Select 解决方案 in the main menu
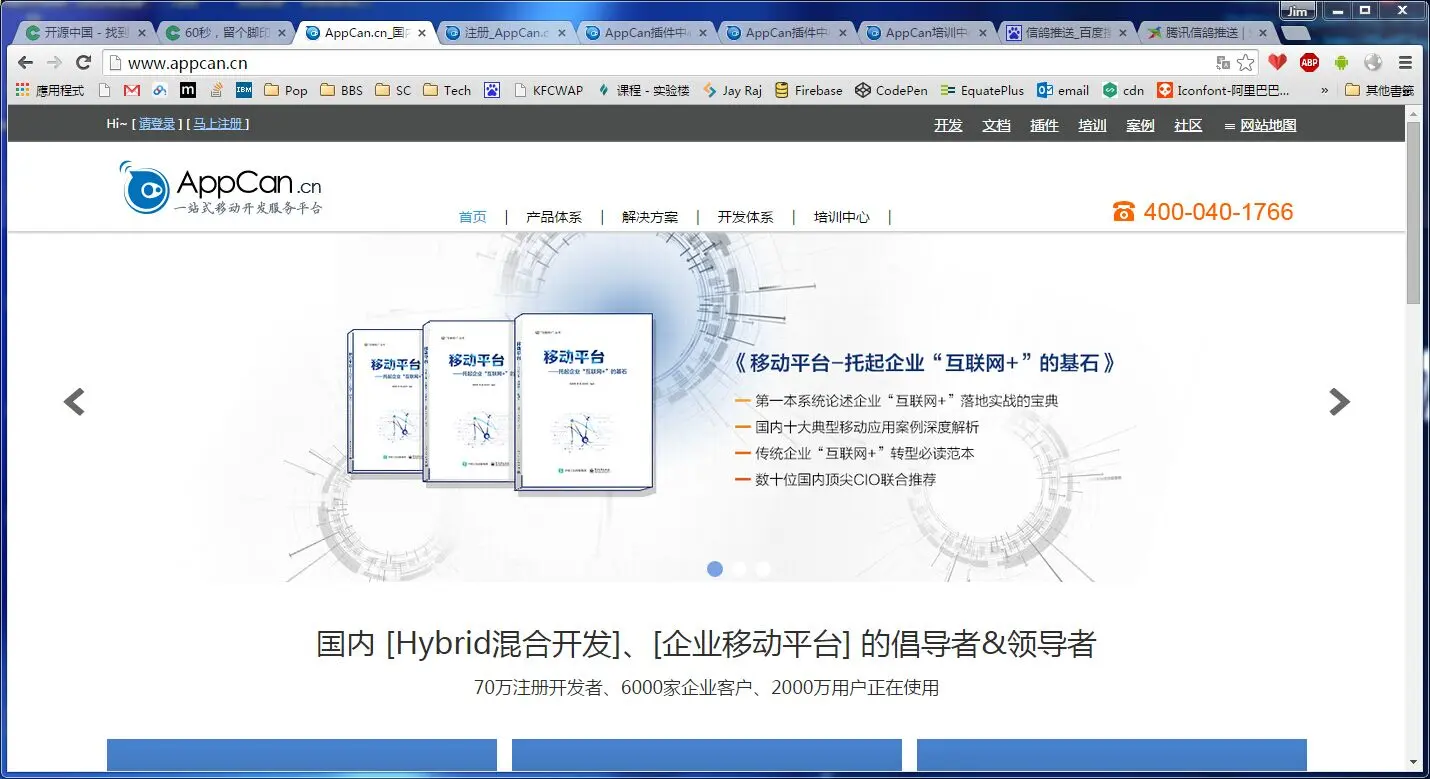The width and height of the screenshot is (1430, 779). tap(650, 217)
